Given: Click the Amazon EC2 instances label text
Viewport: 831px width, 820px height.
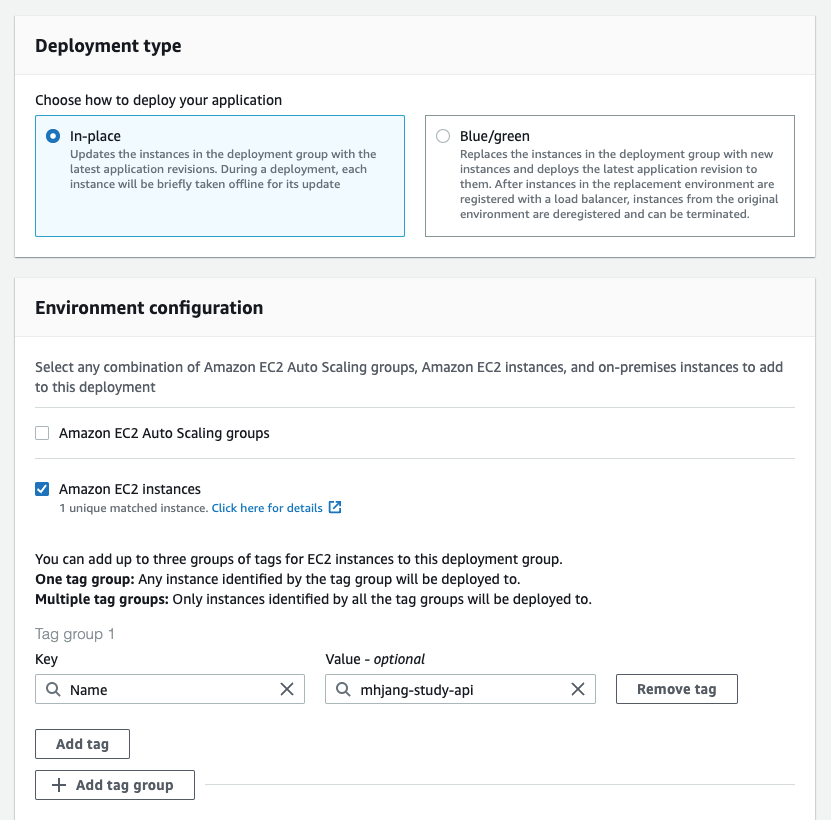Looking at the screenshot, I should coord(130,489).
